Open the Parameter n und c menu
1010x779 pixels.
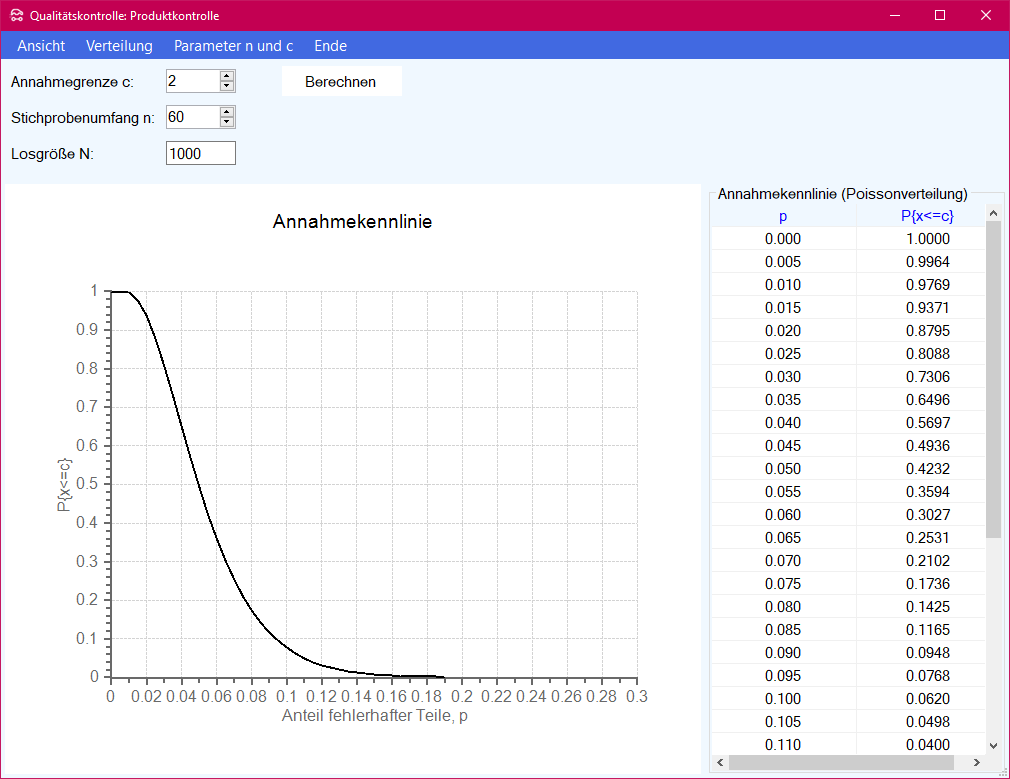(x=233, y=46)
